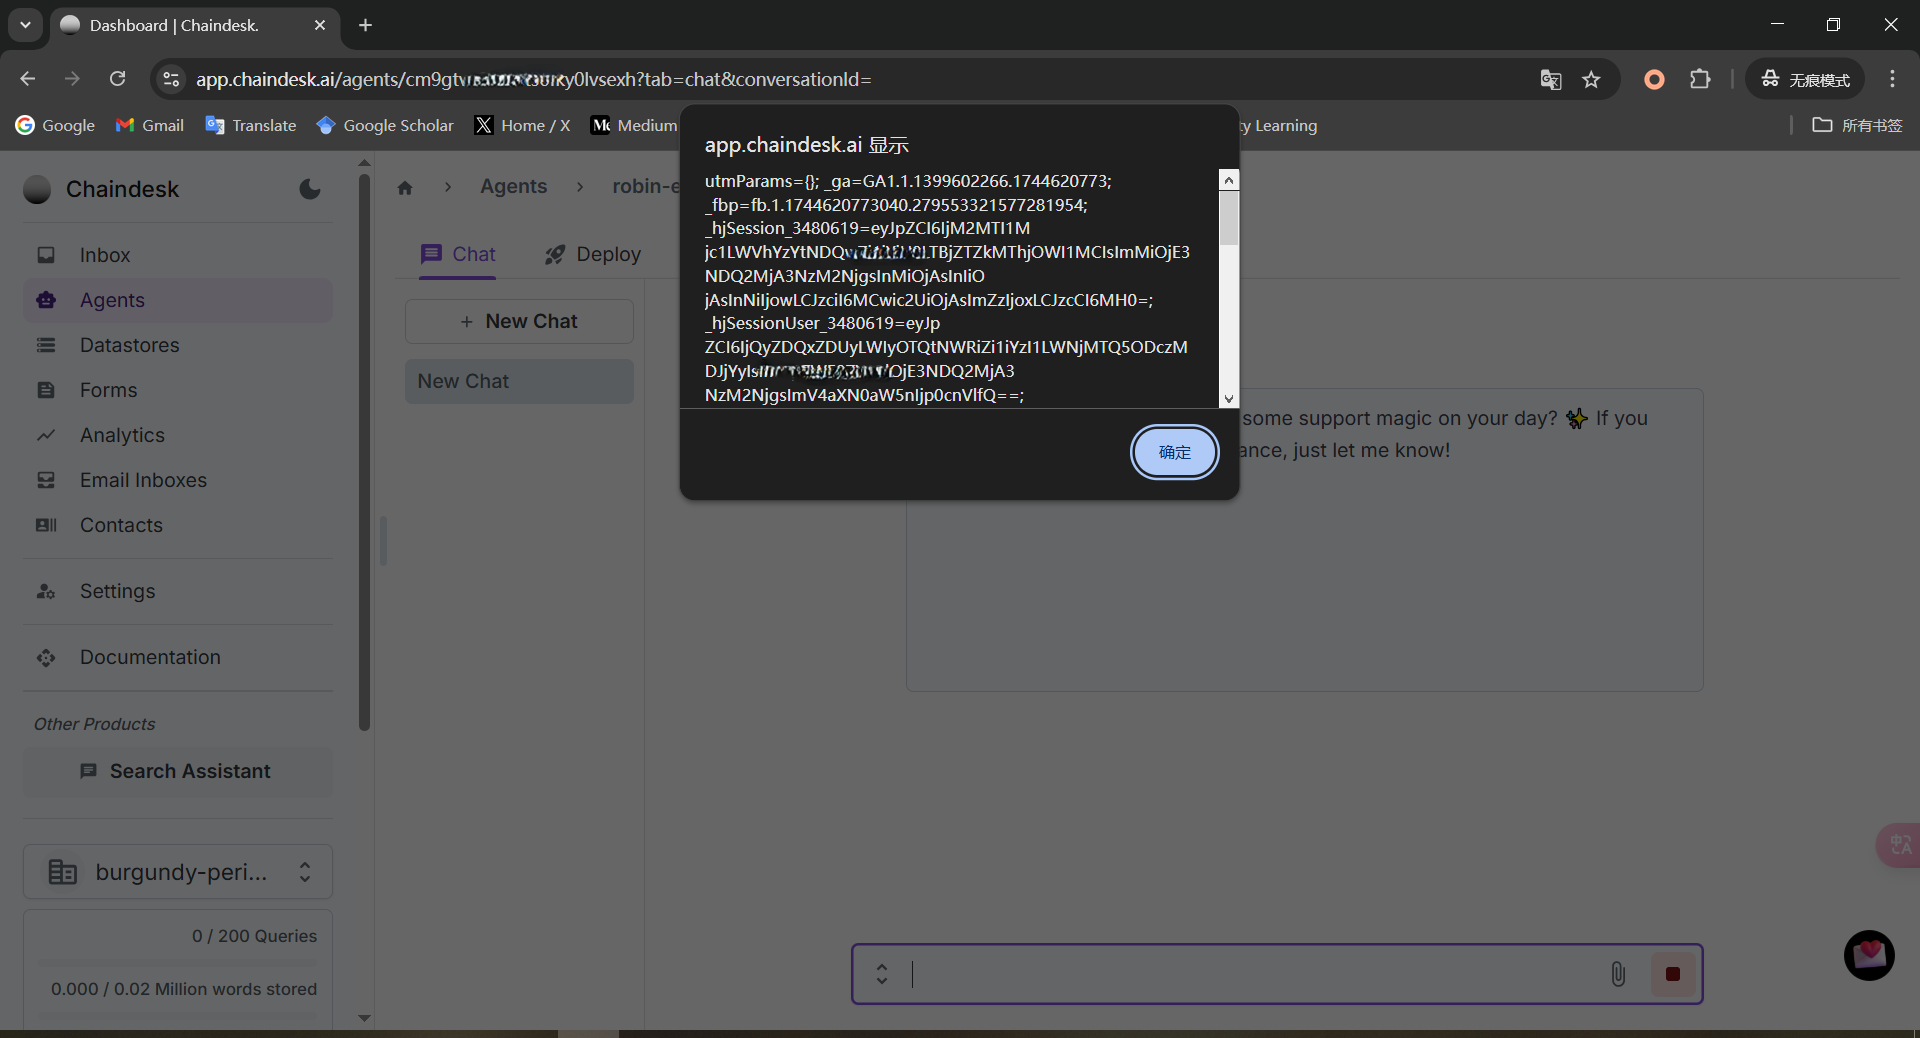Image resolution: width=1920 pixels, height=1038 pixels.
Task: Select Agents in sidebar
Action: (178, 300)
